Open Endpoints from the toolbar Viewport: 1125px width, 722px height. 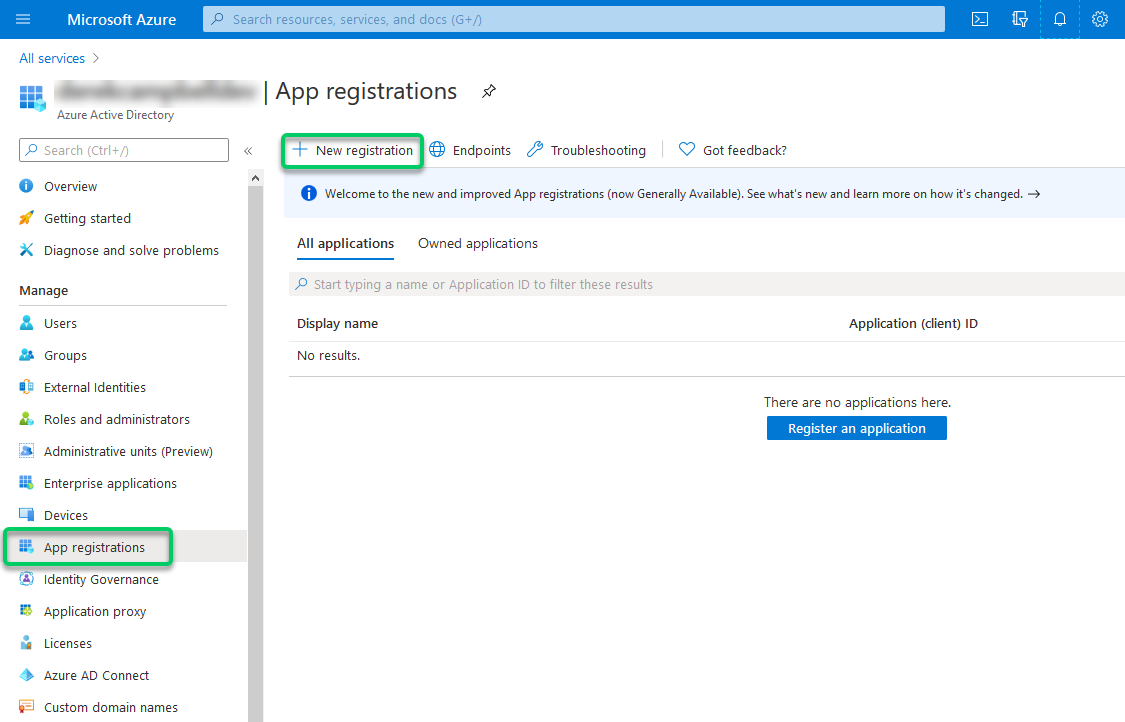[x=470, y=149]
